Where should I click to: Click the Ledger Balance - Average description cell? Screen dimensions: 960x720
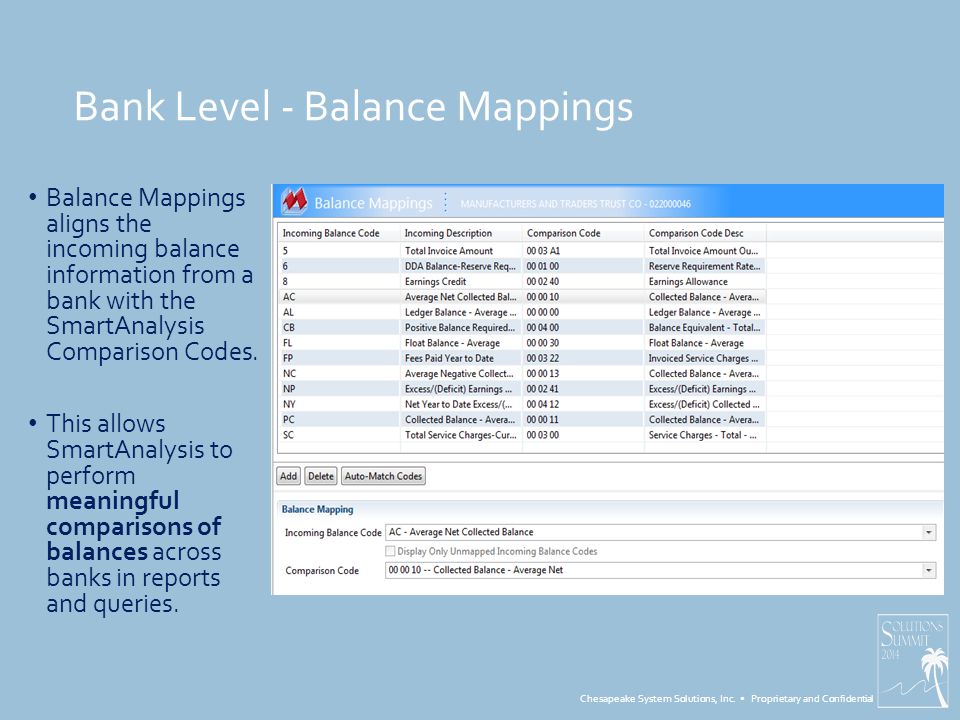pyautogui.click(x=461, y=312)
